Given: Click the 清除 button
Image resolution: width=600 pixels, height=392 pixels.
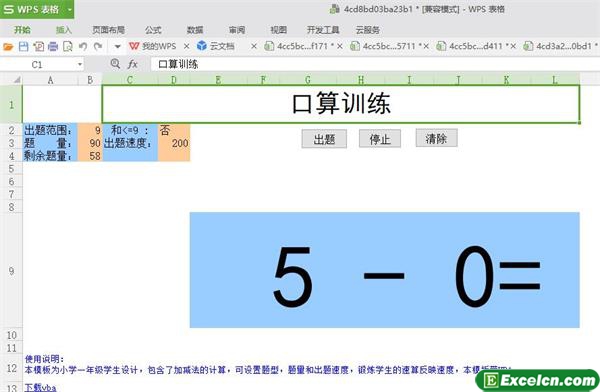Looking at the screenshot, I should 436,138.
